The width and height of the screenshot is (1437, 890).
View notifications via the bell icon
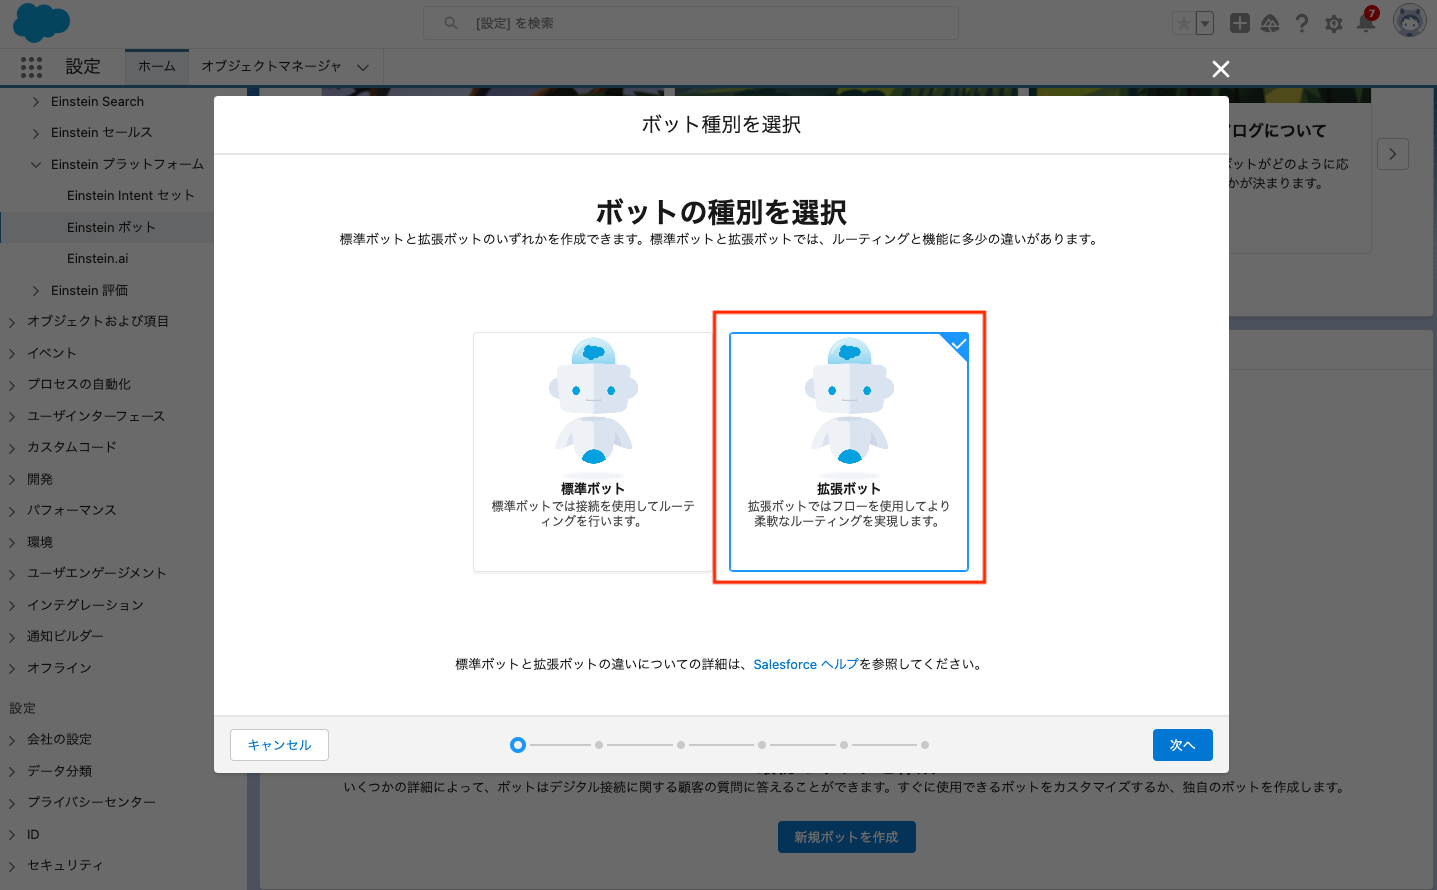point(1365,22)
